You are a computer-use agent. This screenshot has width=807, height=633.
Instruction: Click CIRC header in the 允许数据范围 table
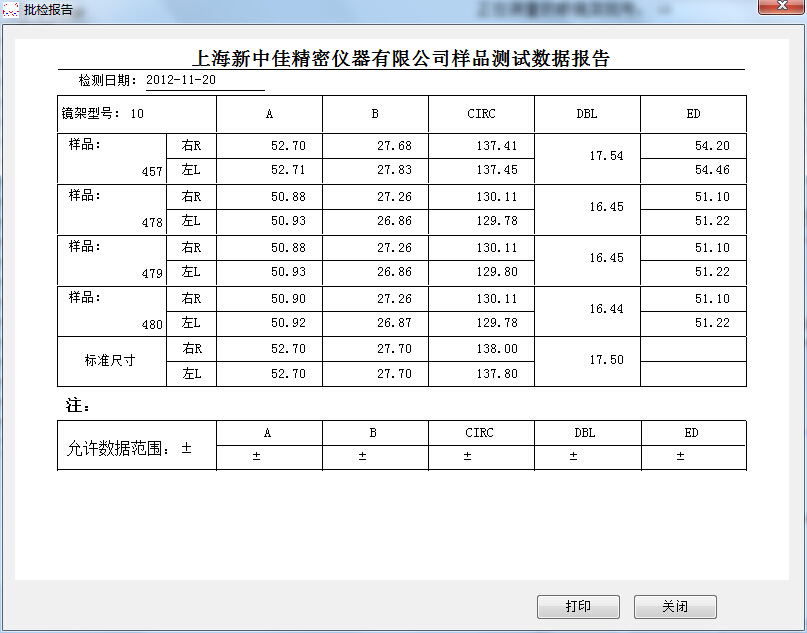479,433
